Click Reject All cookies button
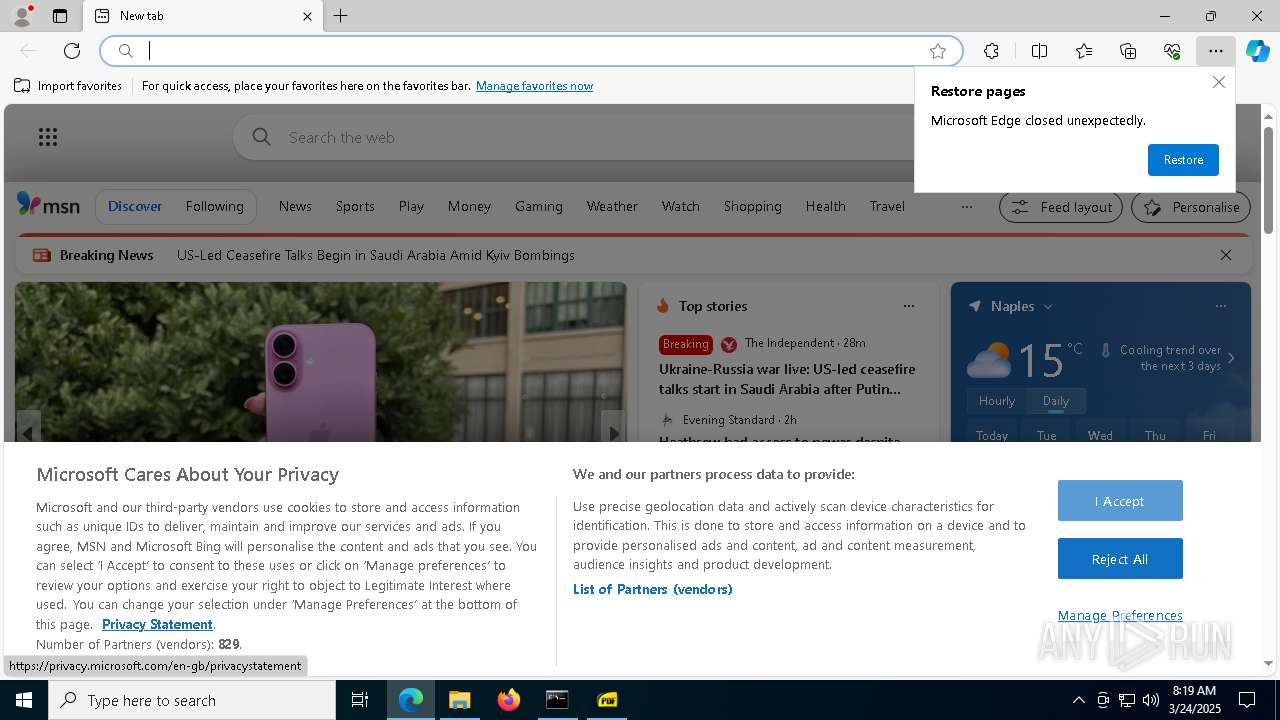The height and width of the screenshot is (720, 1280). pyautogui.click(x=1120, y=559)
